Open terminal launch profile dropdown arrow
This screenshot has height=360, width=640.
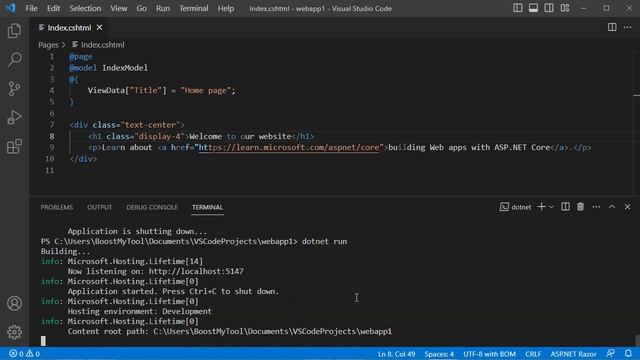(551, 207)
